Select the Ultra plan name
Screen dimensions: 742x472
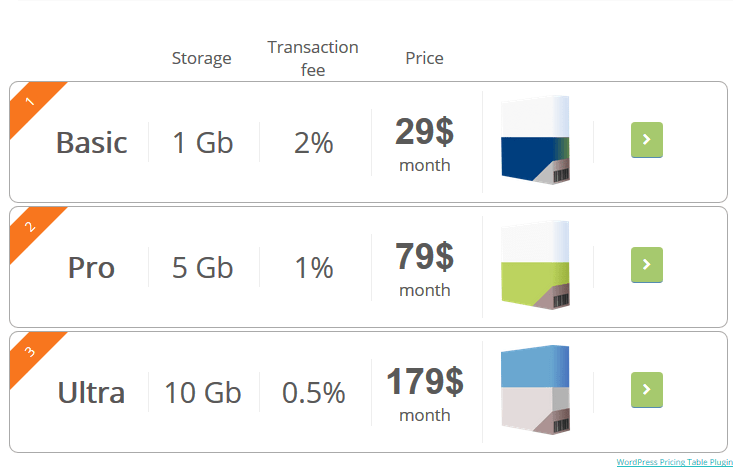92,393
